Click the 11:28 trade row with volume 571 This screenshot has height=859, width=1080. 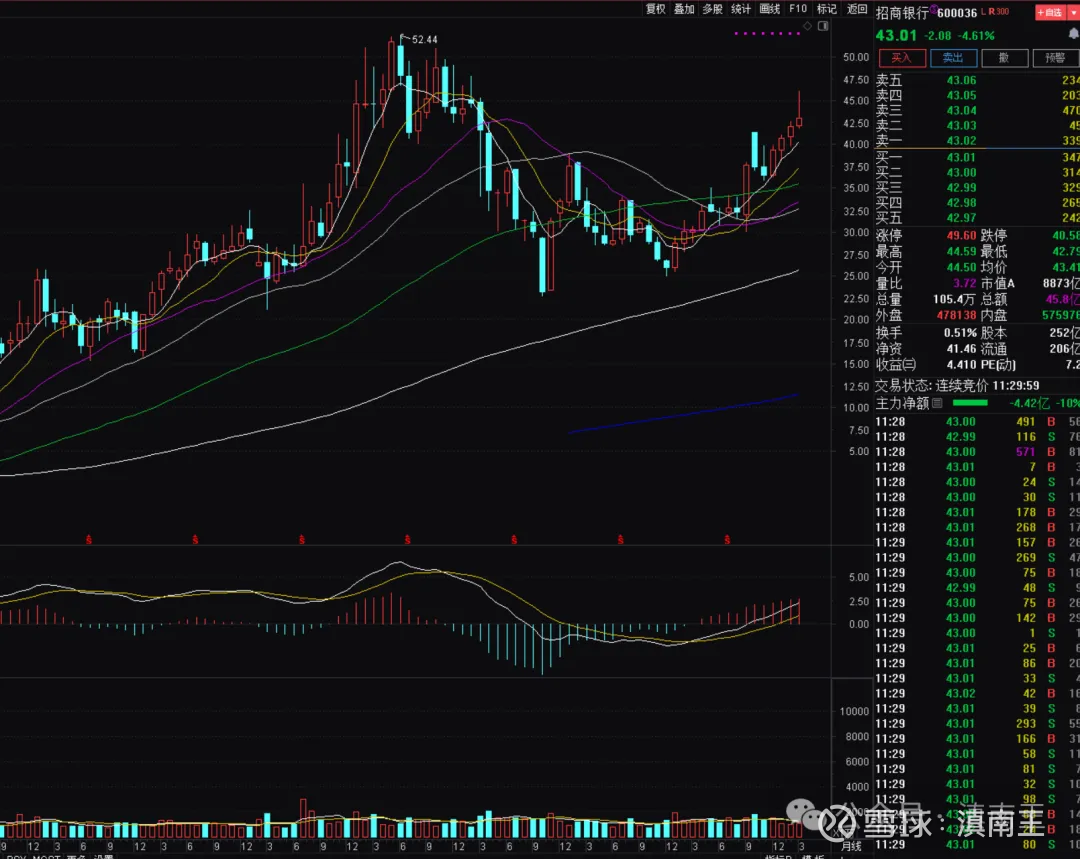[977, 452]
